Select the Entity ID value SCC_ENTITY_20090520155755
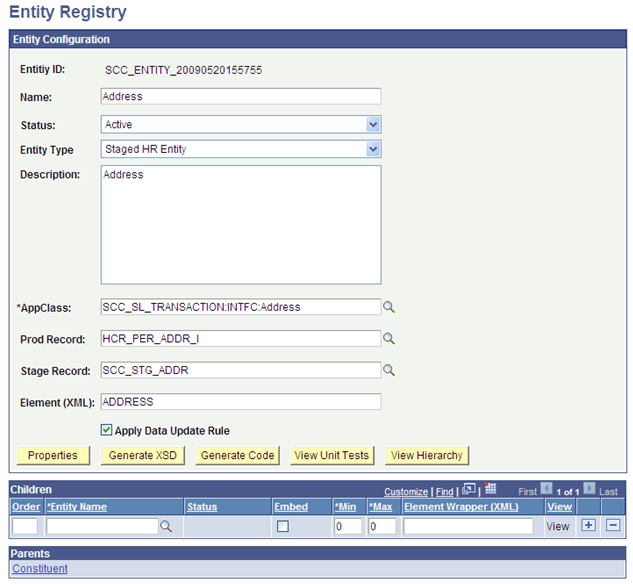Screen dimensions: 633x584 tap(183, 70)
